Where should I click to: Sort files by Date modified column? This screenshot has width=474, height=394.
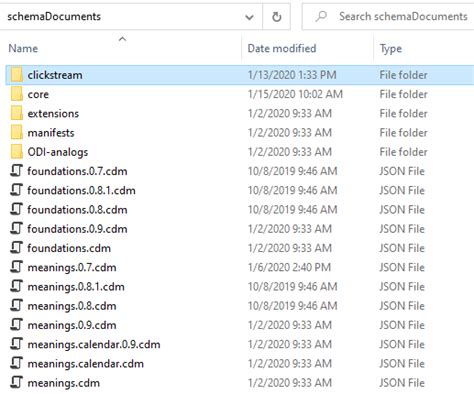point(282,49)
